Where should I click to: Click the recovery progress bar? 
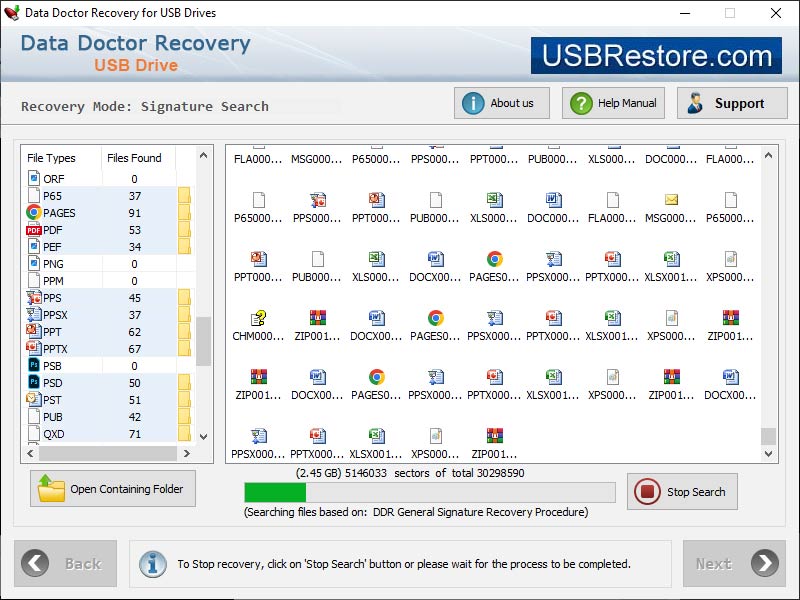pos(428,492)
